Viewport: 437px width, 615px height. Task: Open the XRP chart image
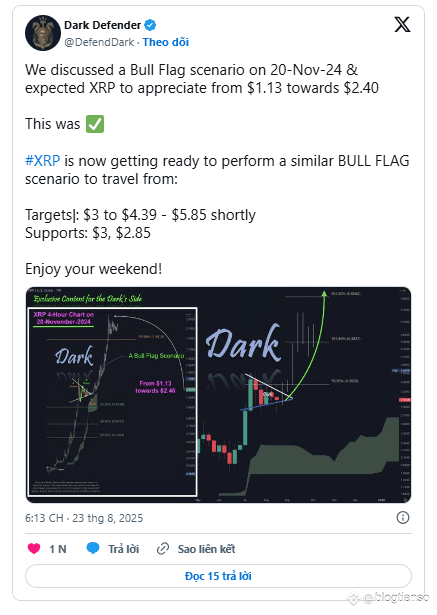coord(218,395)
